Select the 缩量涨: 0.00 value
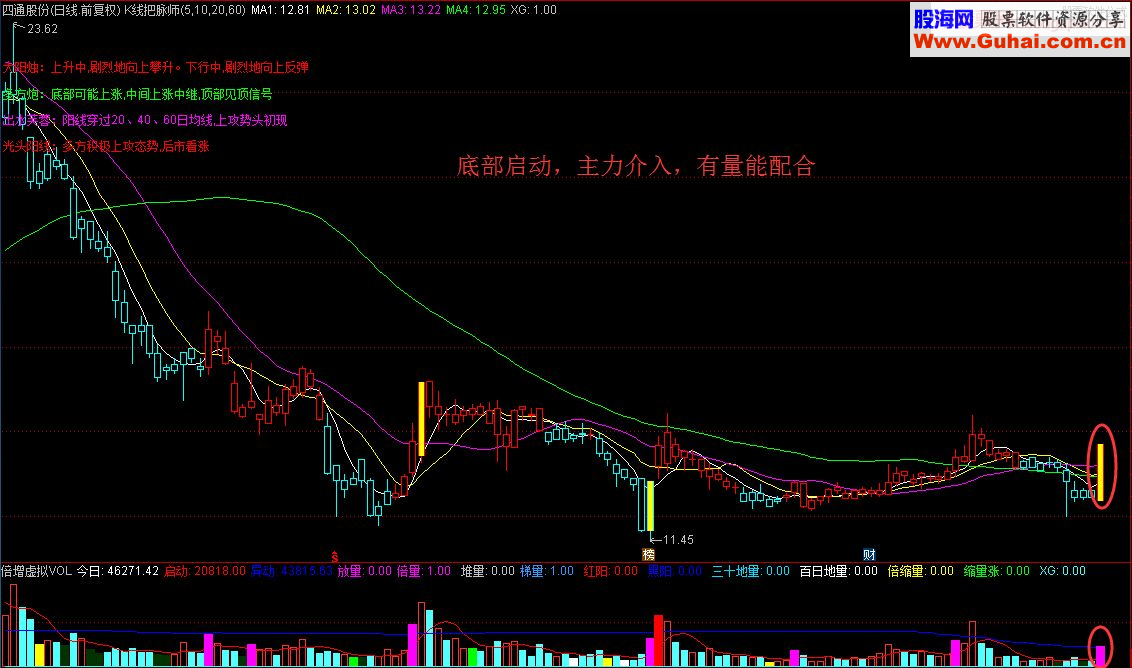The height and width of the screenshot is (668, 1132). [997, 571]
